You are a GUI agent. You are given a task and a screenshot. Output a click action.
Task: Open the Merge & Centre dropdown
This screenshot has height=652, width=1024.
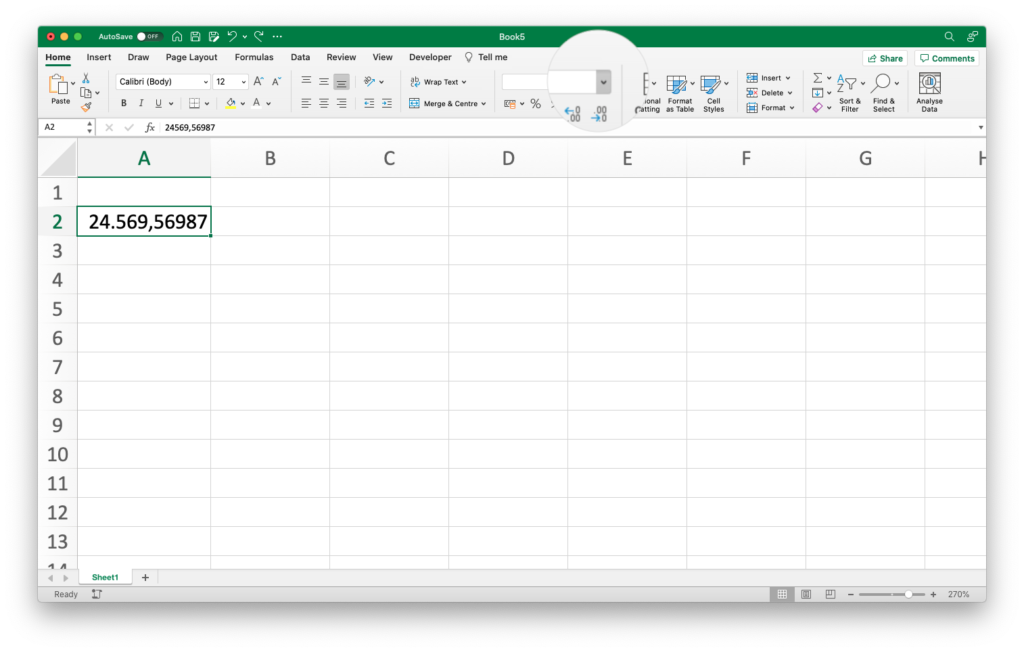point(484,103)
